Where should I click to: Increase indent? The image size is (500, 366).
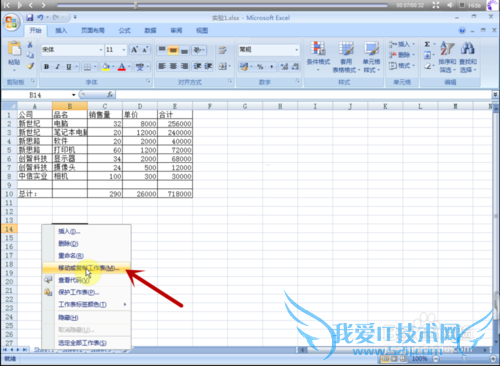pos(208,66)
